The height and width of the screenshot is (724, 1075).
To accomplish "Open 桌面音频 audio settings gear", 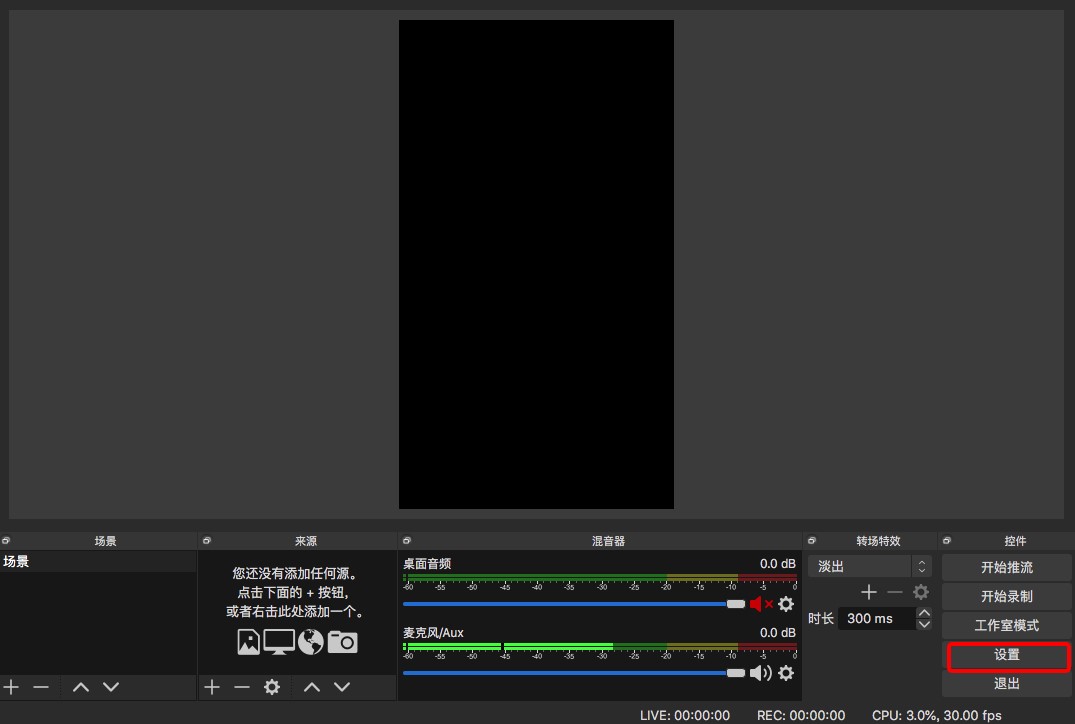I will coord(786,604).
